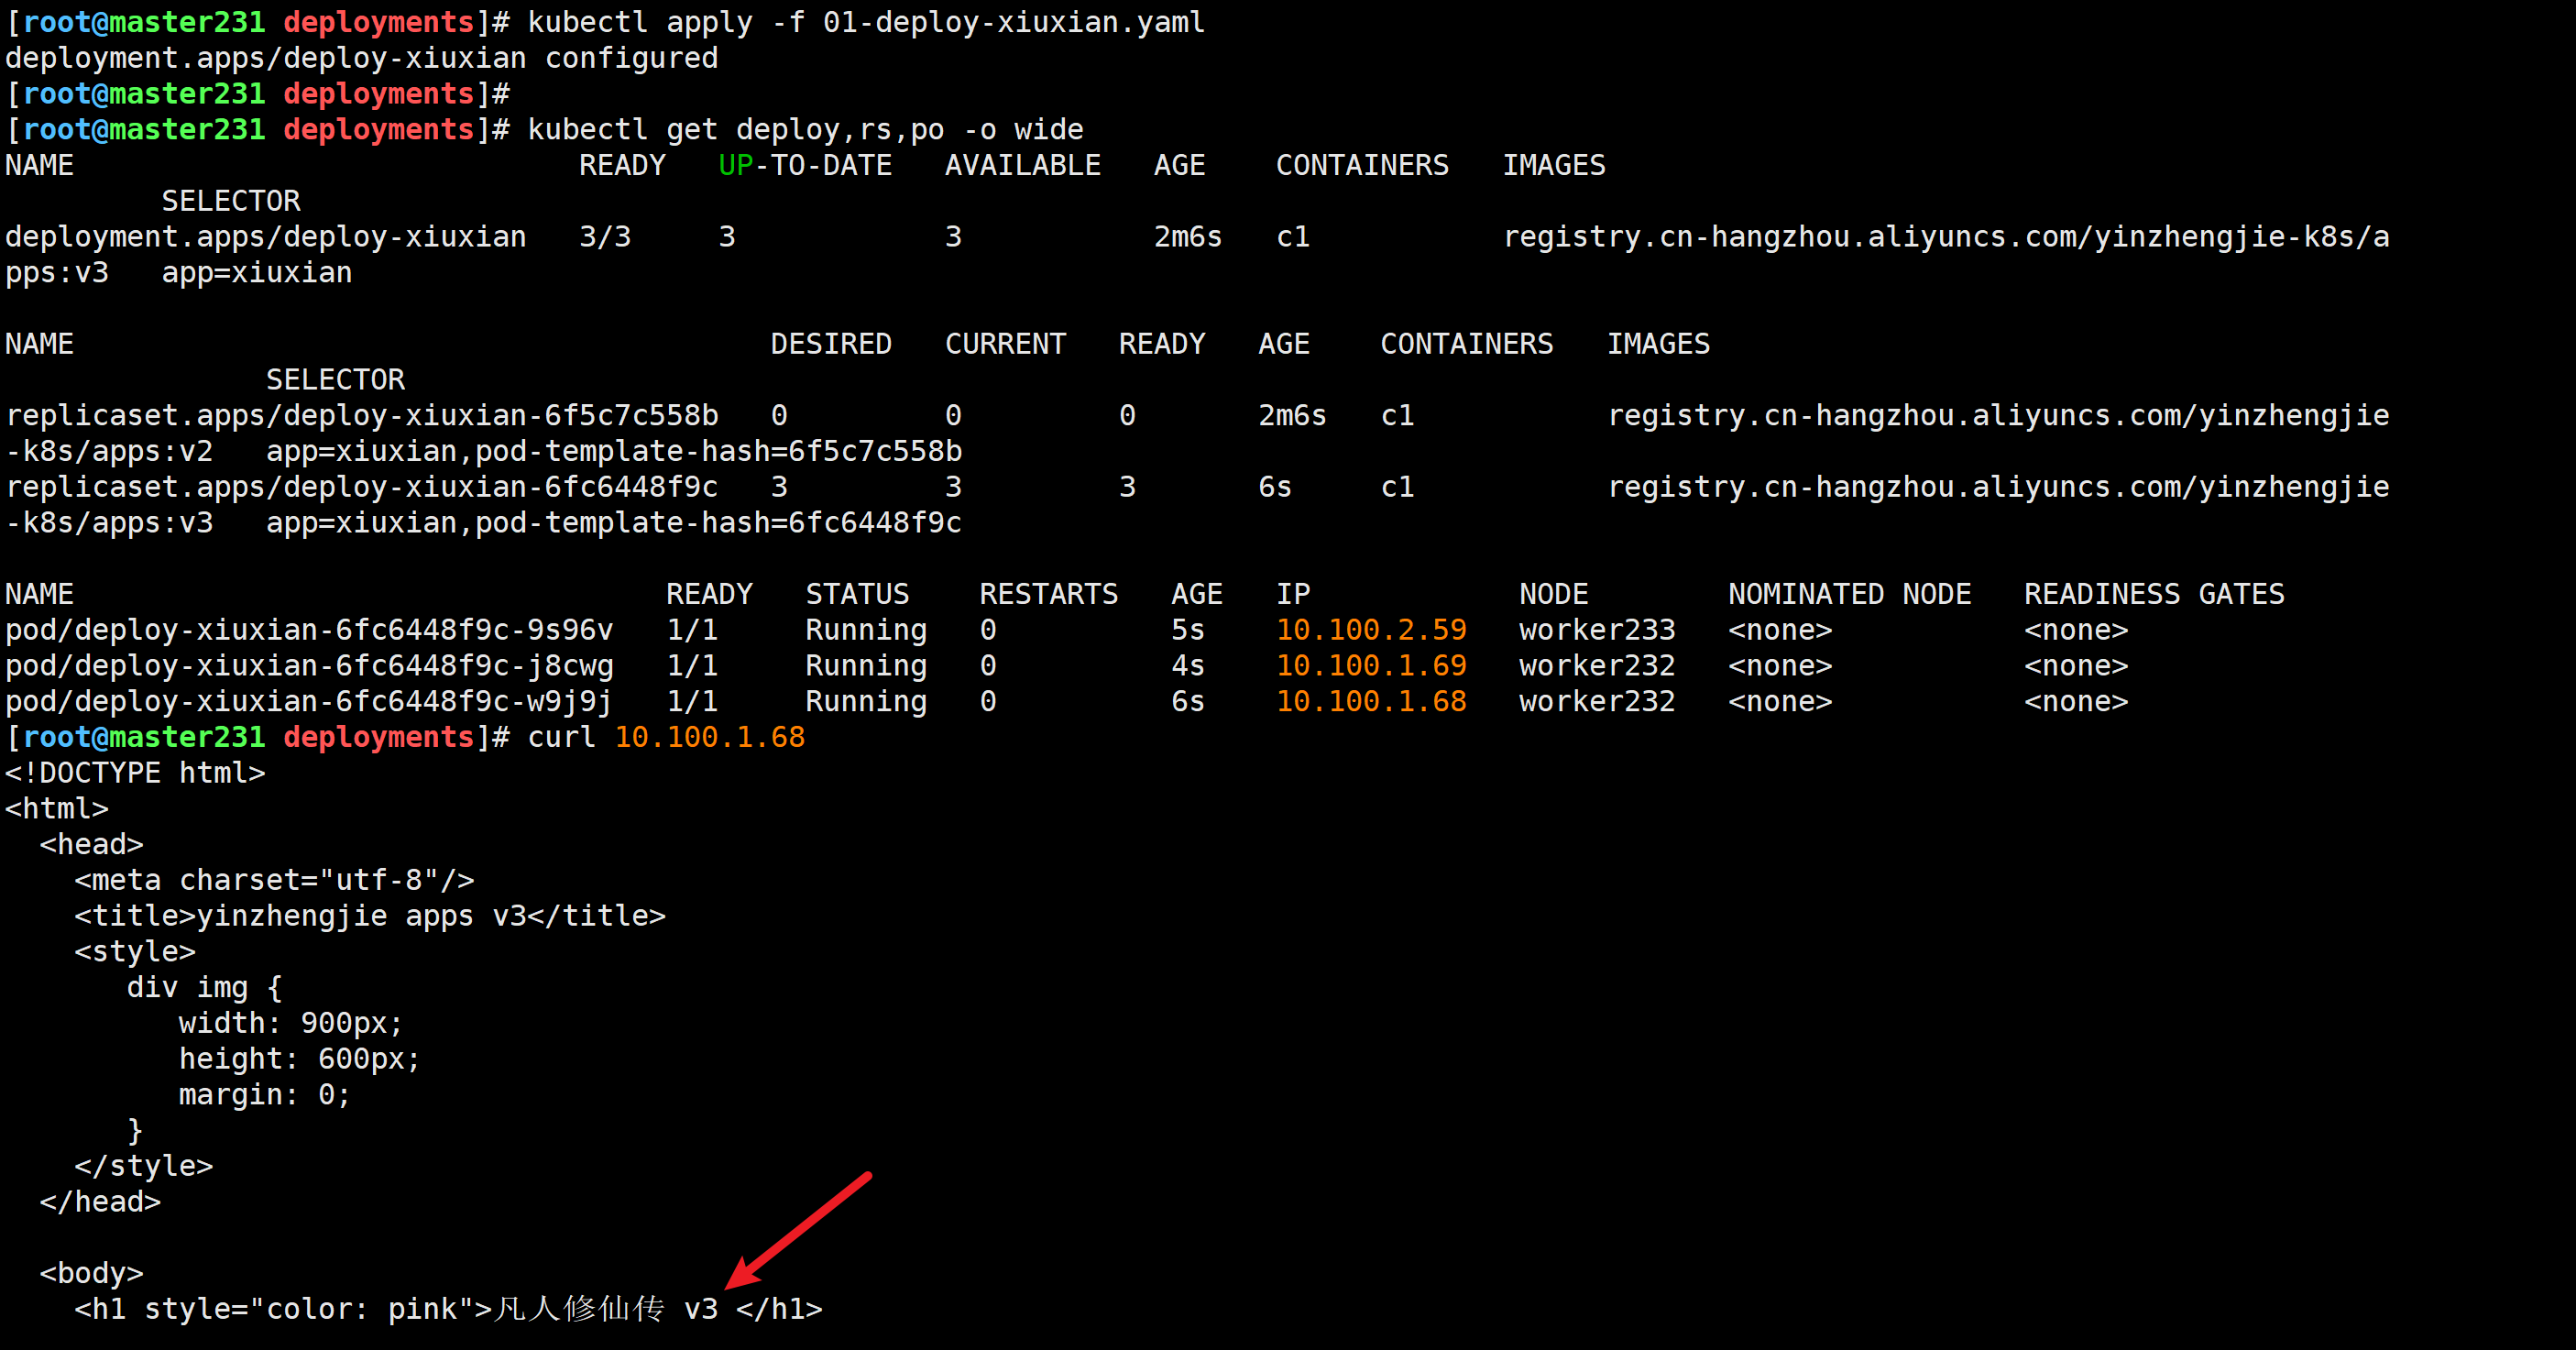Click the replicaset AGE value '6s'

point(1275,487)
